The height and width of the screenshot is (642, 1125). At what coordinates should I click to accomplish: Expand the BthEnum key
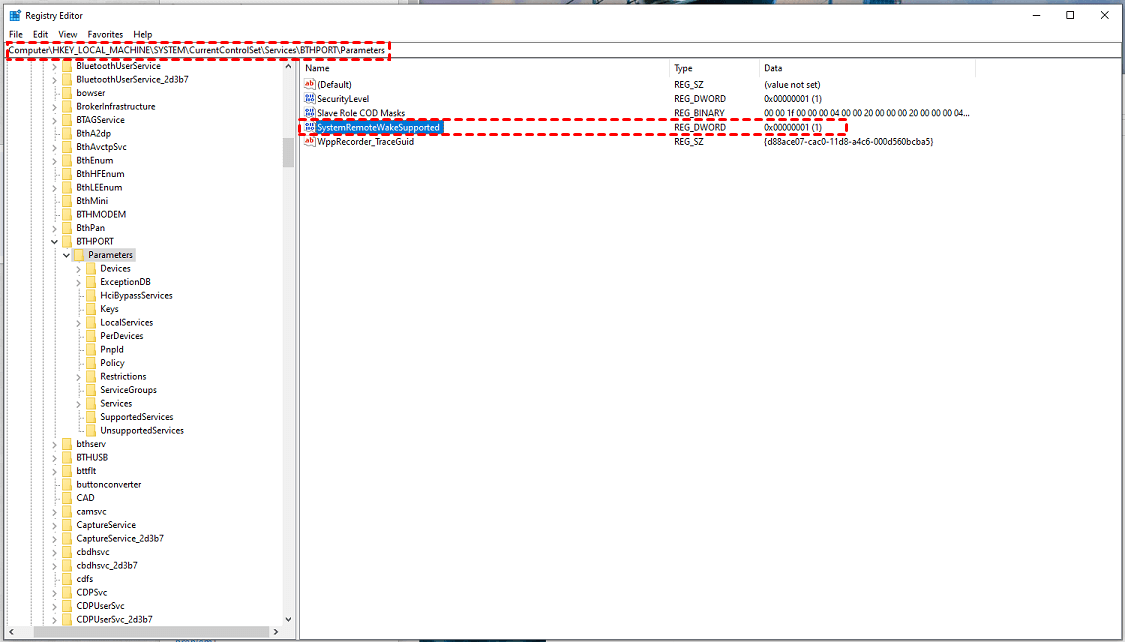pos(54,161)
